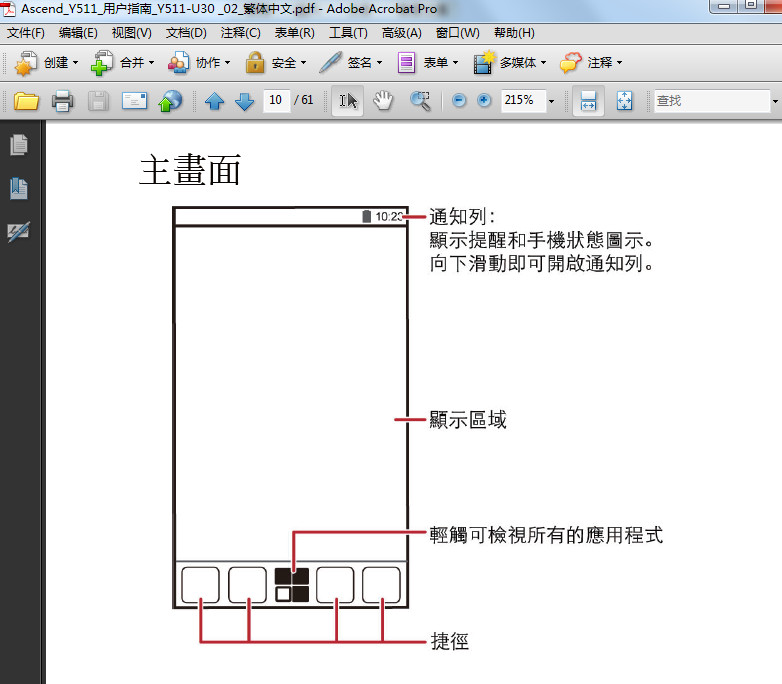Open the Bookmarks panel in sidebar
The height and width of the screenshot is (684, 782).
[19, 189]
